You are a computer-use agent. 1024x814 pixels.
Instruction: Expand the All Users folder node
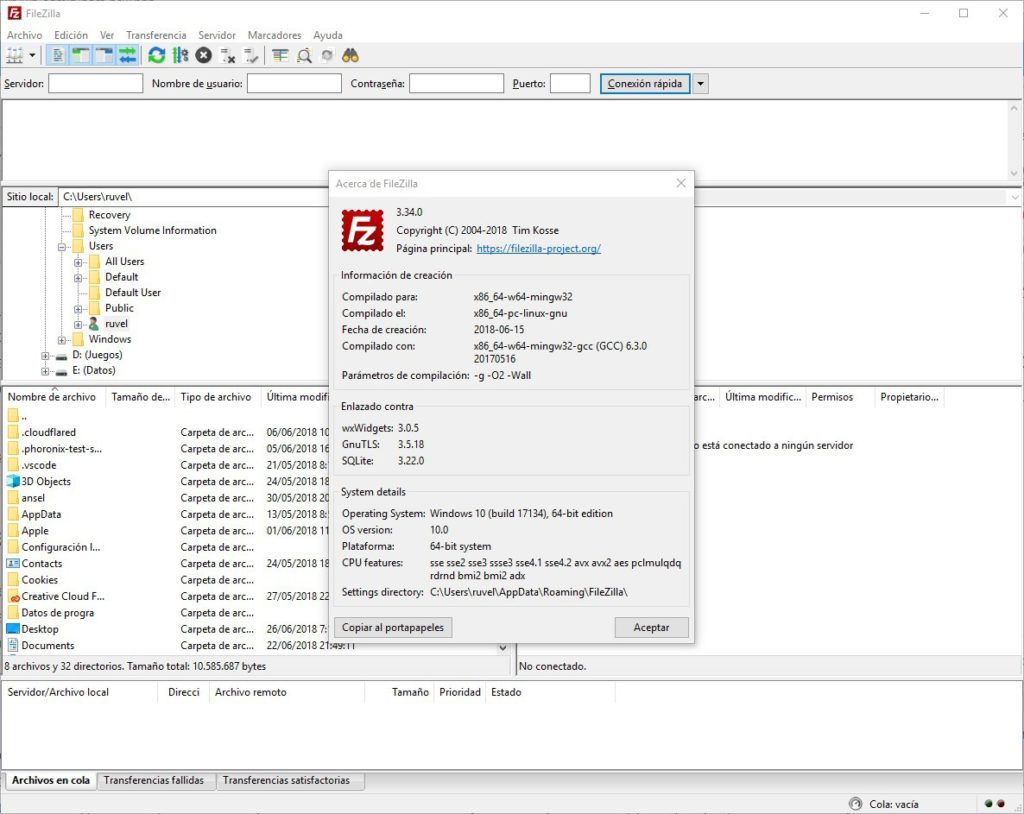click(78, 263)
